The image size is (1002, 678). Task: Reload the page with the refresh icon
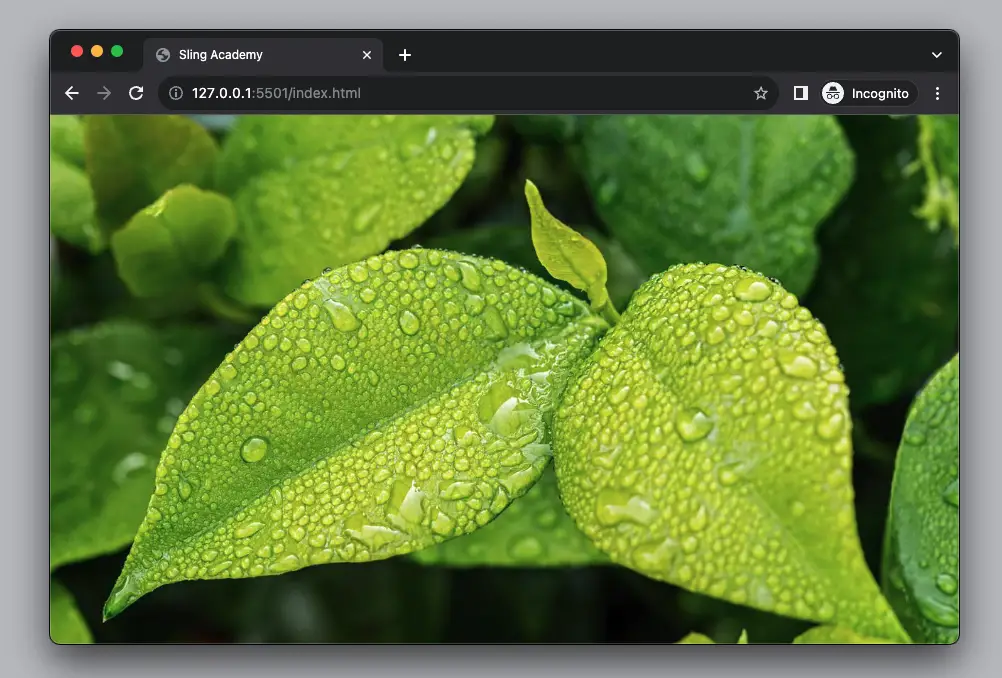136,93
